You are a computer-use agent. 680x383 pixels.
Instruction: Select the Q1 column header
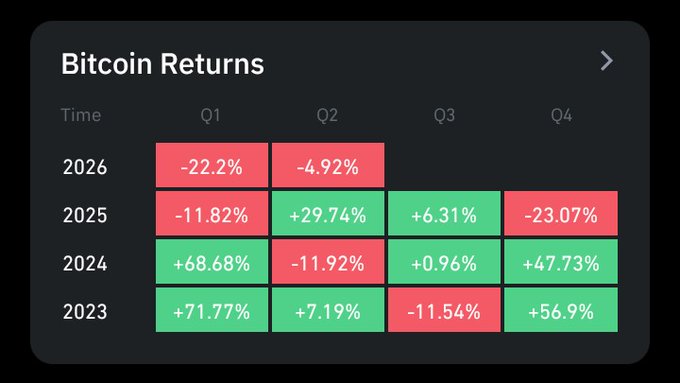pyautogui.click(x=210, y=115)
